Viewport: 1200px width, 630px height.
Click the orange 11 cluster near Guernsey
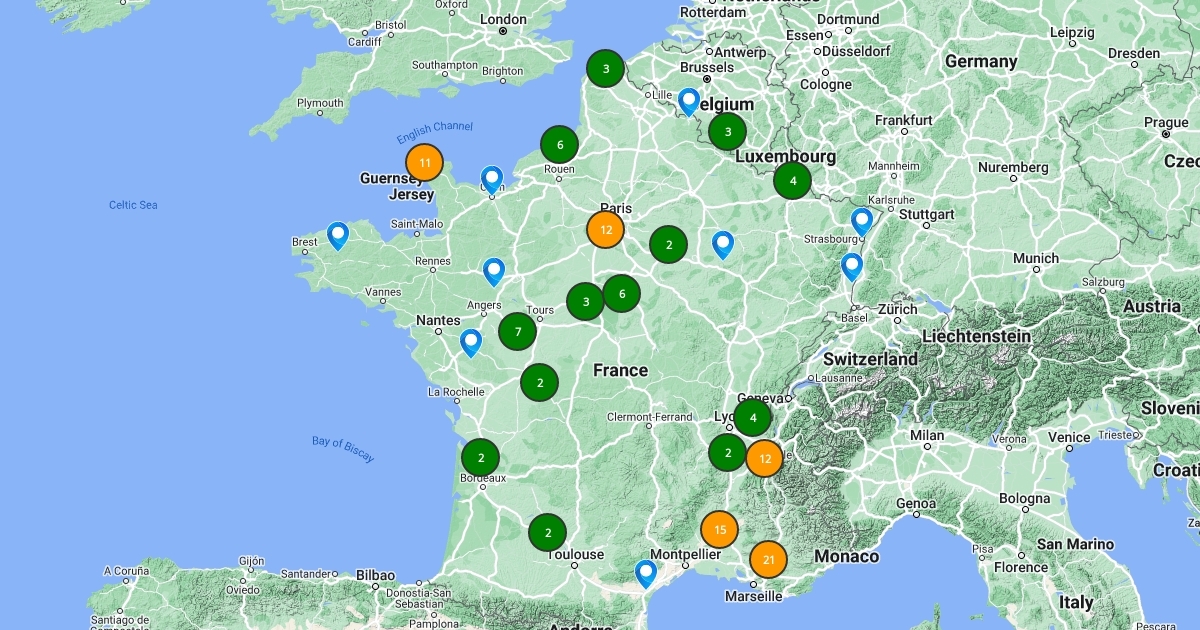pos(425,162)
